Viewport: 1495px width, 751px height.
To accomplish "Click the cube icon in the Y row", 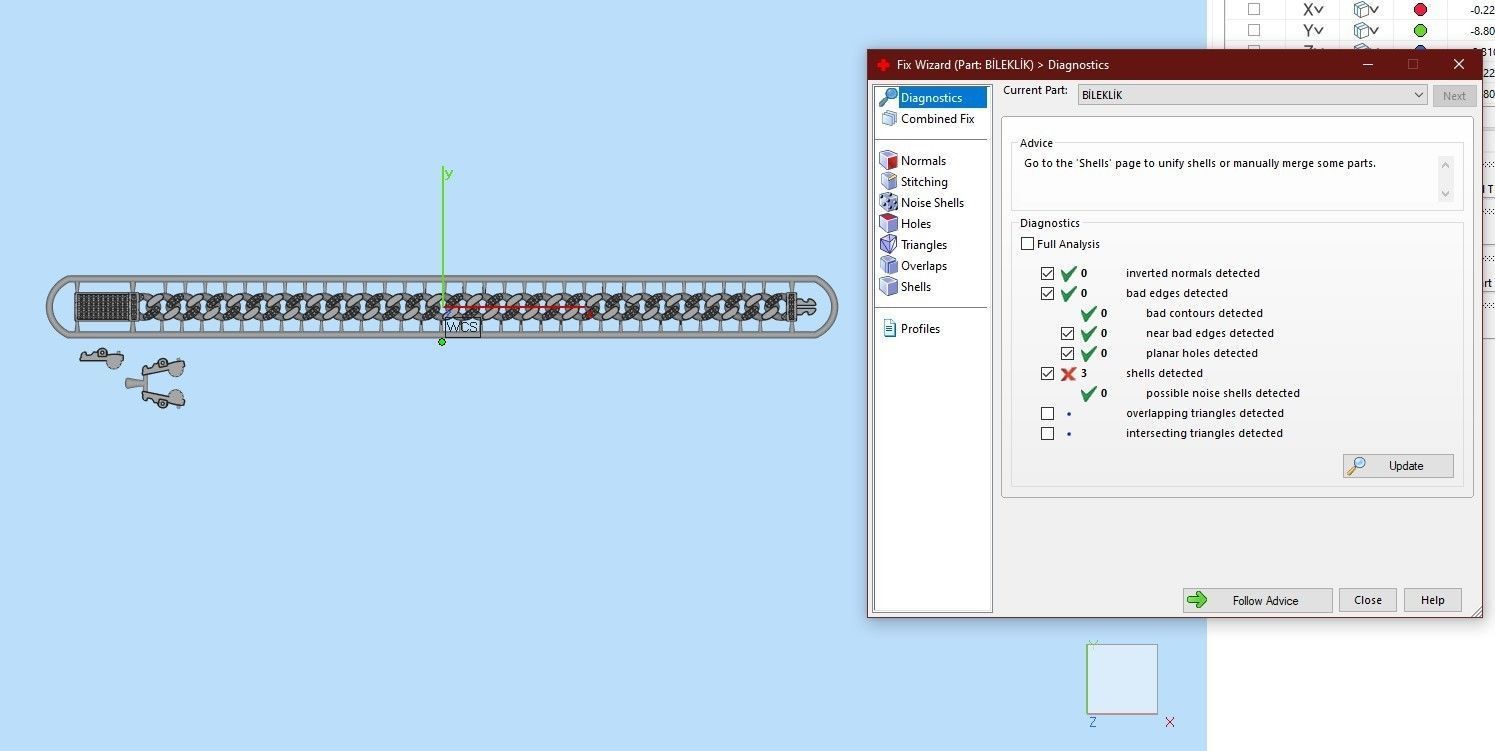I will pos(1360,30).
